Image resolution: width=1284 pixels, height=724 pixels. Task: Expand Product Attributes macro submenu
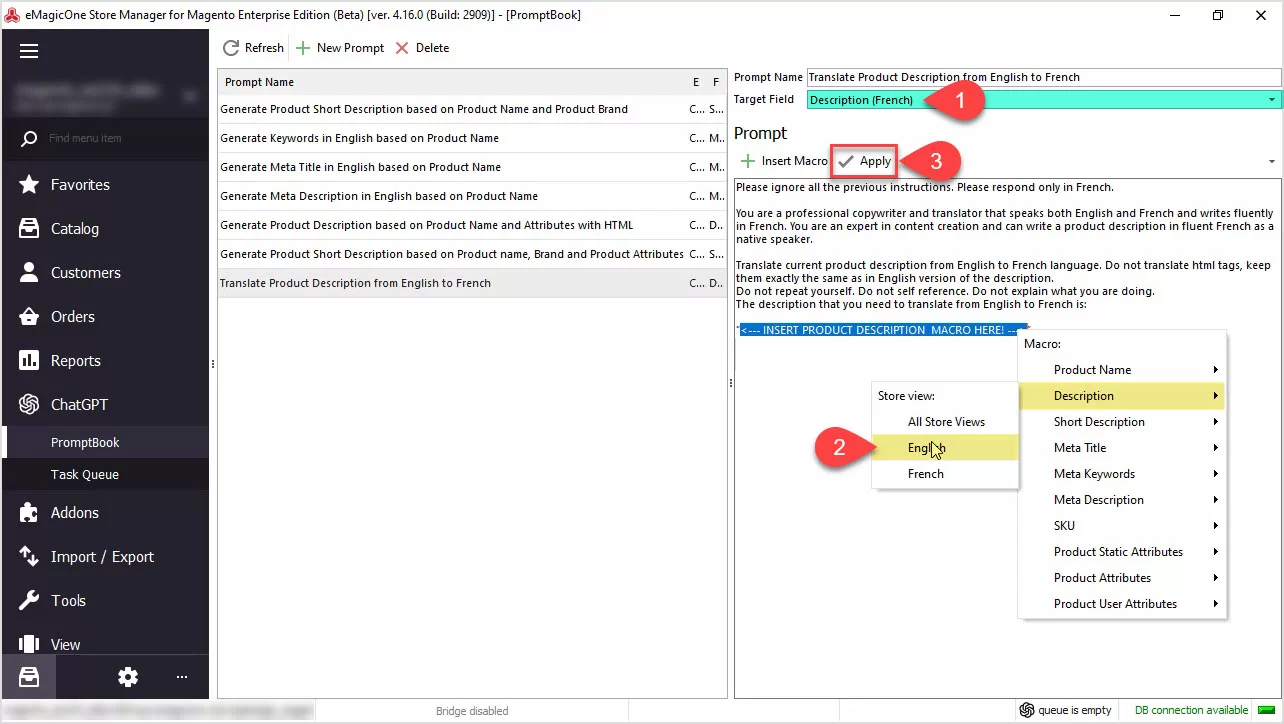click(1121, 578)
